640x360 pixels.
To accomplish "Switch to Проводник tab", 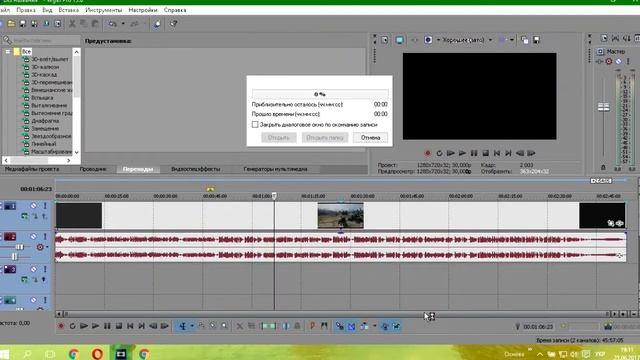I will 93,169.
